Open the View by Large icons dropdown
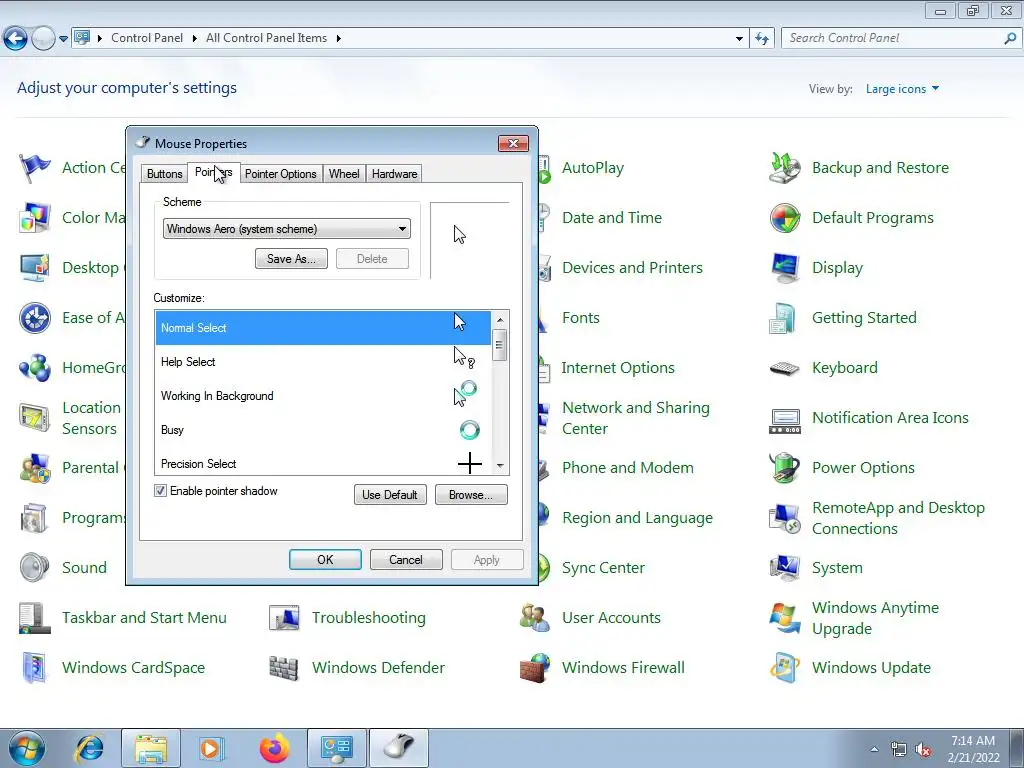The image size is (1024, 768). click(x=902, y=89)
